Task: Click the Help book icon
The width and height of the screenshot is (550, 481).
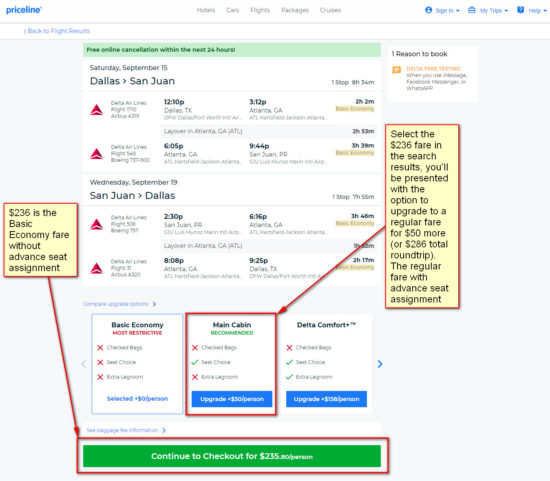Action: pyautogui.click(x=521, y=10)
